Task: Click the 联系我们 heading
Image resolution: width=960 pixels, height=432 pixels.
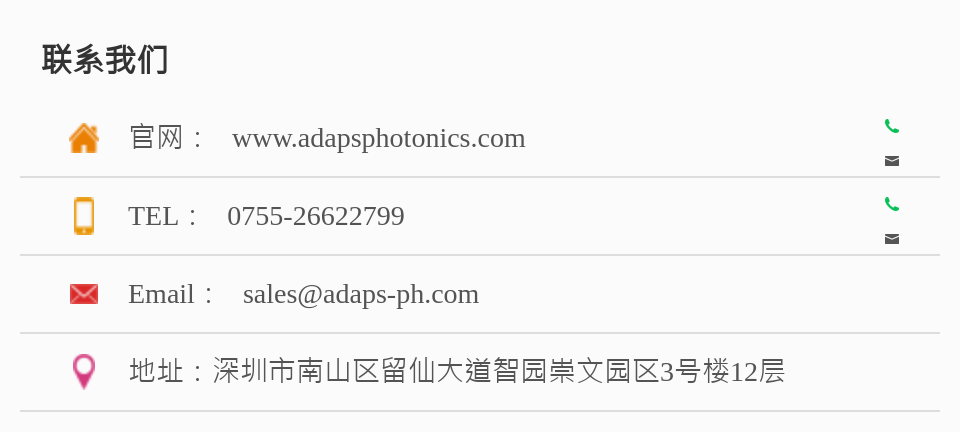Action: [105, 59]
